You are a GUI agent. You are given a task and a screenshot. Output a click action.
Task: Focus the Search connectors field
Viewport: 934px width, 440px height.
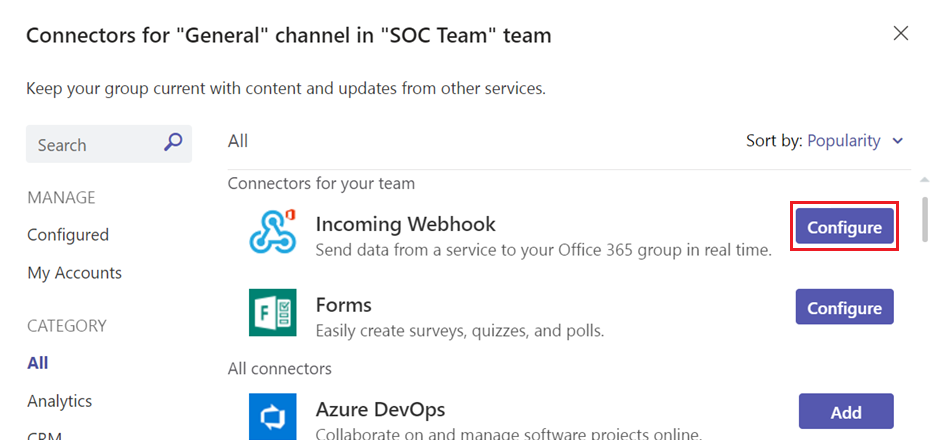tap(109, 143)
